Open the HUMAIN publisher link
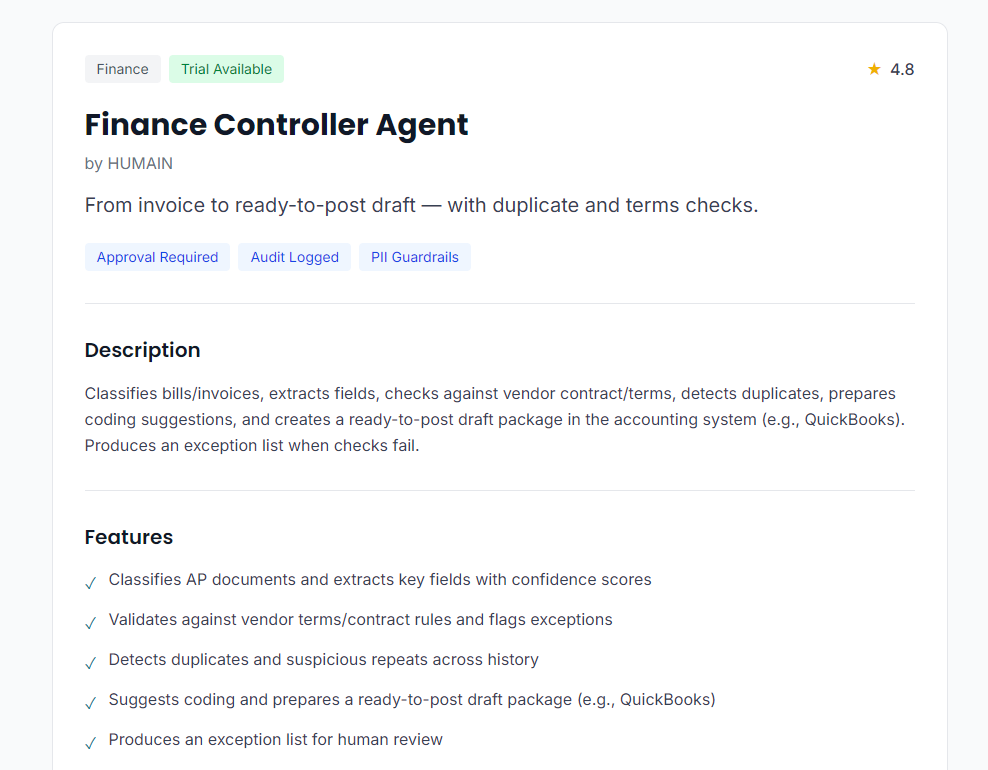 140,164
